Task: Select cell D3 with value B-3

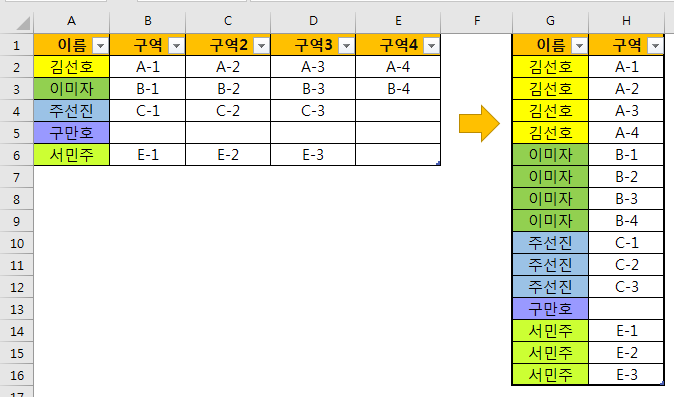Action: pyautogui.click(x=313, y=89)
